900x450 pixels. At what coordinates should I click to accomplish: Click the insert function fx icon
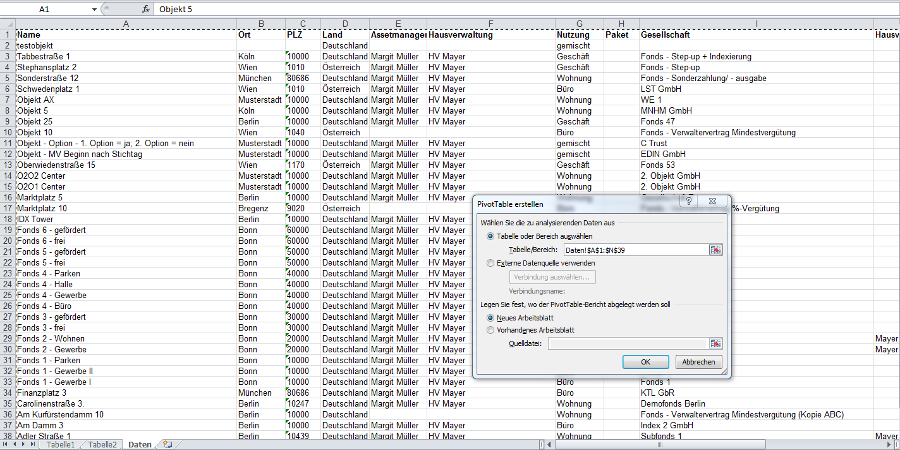(146, 9)
